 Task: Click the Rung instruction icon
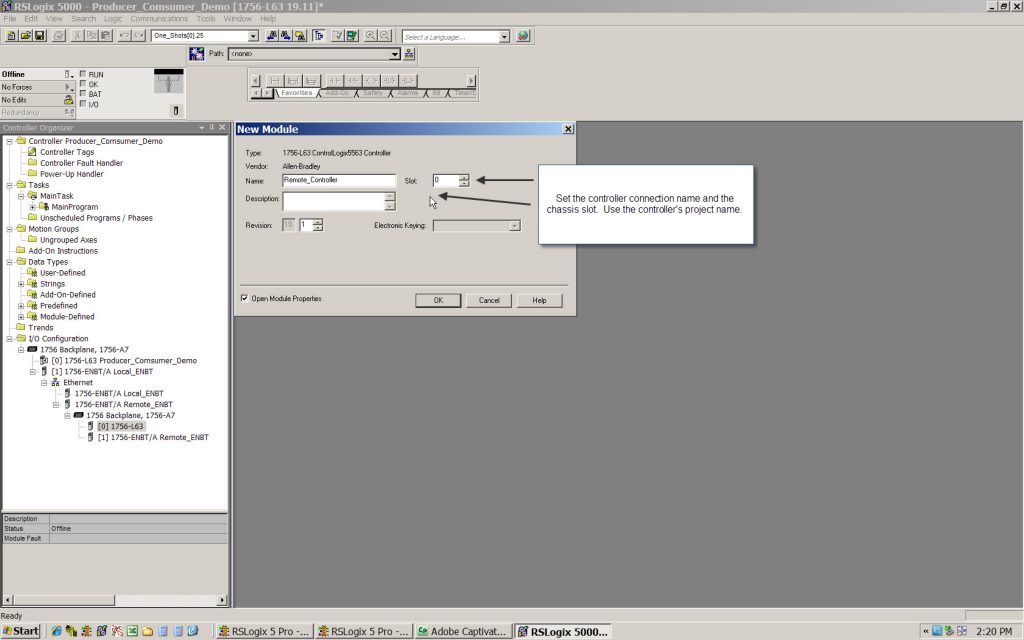(x=275, y=81)
